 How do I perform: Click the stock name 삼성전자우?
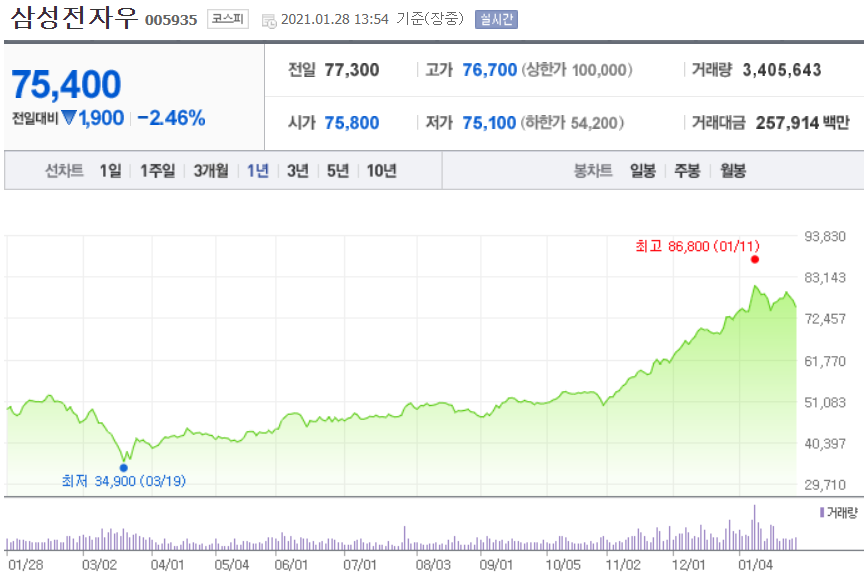point(74,17)
